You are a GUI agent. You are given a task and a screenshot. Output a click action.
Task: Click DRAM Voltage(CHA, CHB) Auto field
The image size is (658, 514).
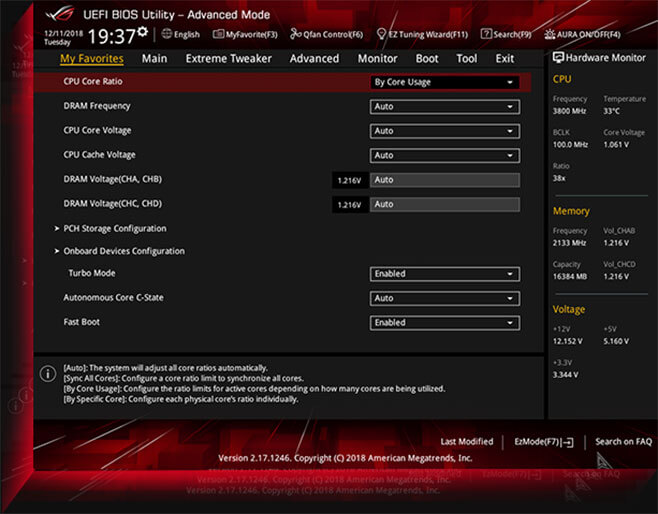point(444,180)
